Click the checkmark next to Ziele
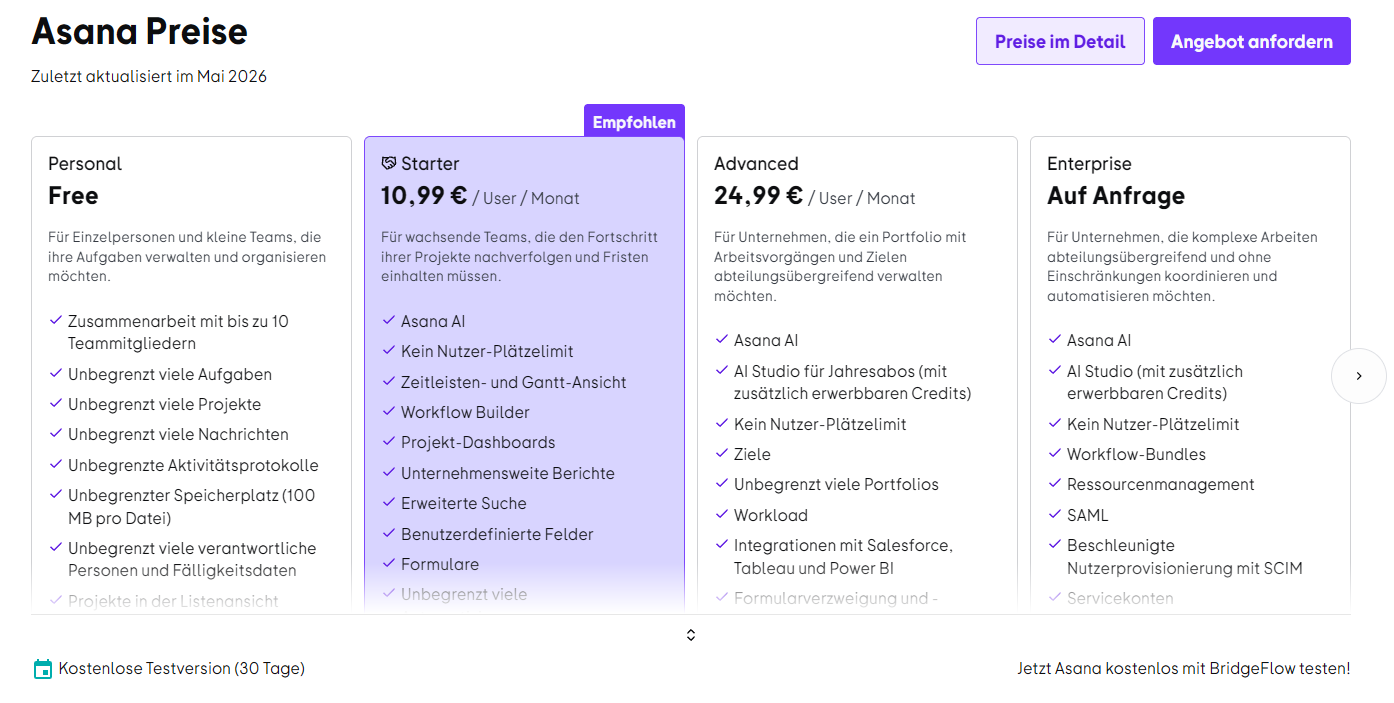 722,454
